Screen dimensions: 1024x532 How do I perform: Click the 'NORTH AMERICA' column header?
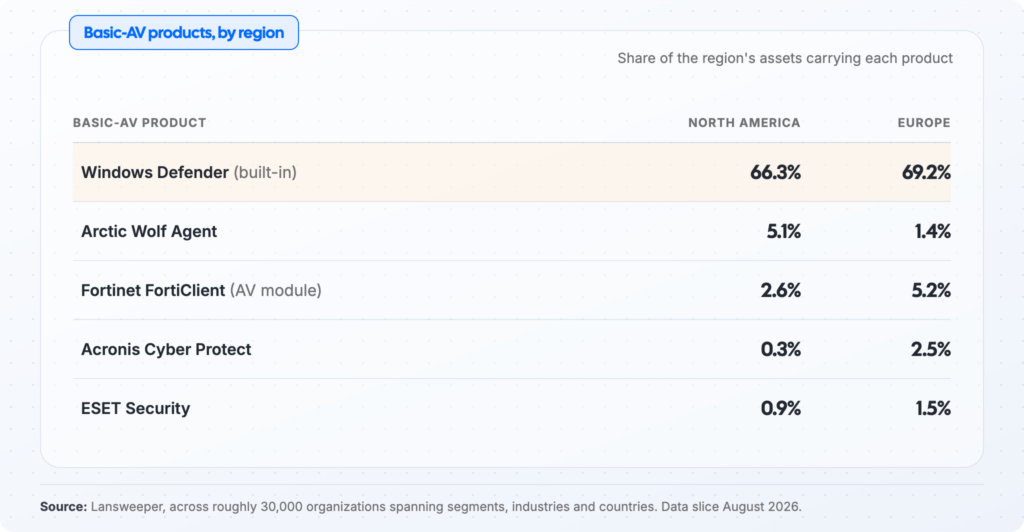(x=744, y=123)
